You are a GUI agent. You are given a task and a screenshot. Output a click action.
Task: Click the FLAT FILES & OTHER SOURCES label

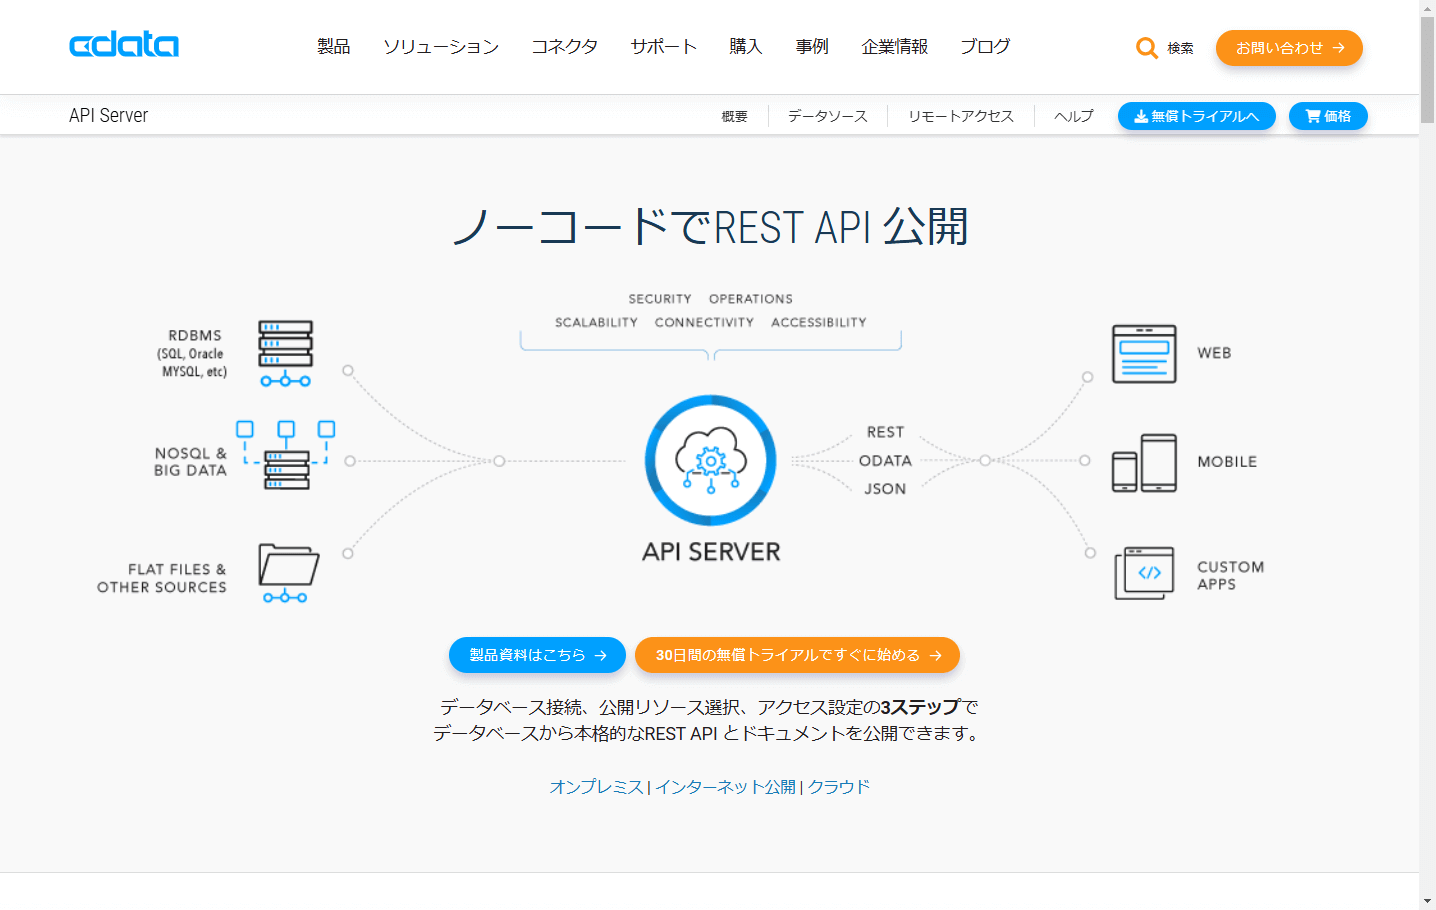tap(162, 579)
